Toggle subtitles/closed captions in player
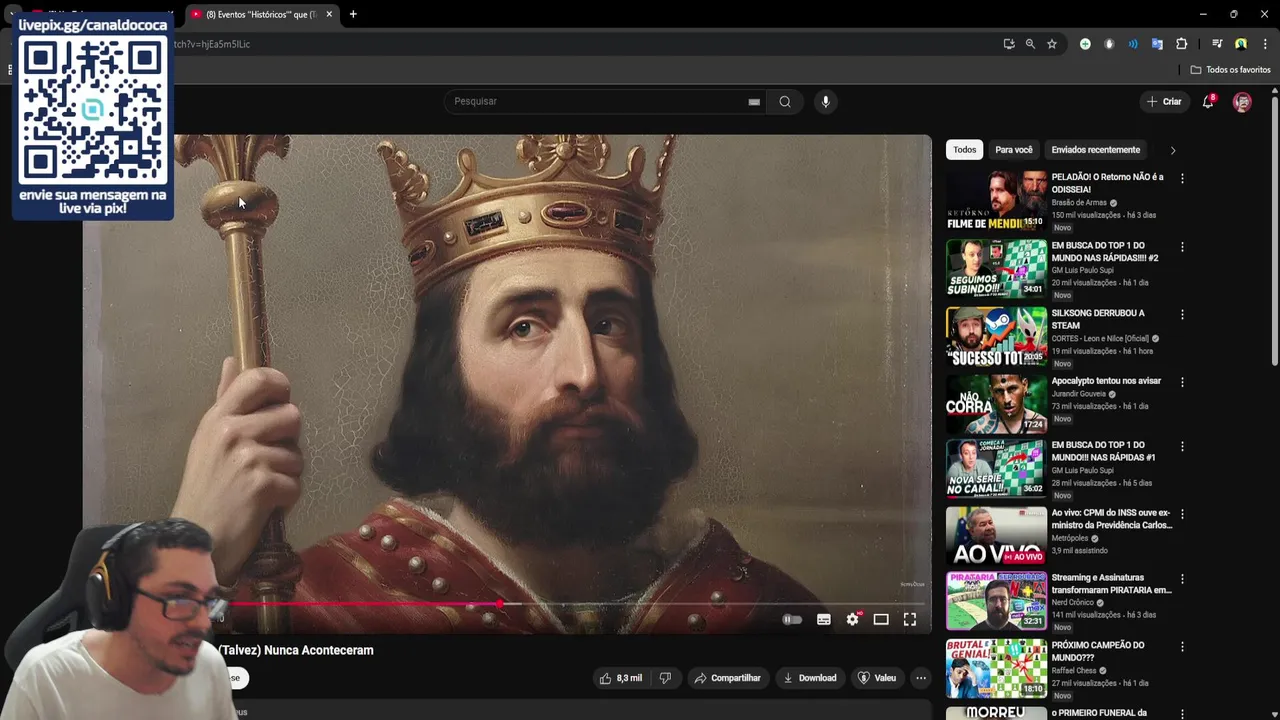The image size is (1280, 720). [x=824, y=620]
